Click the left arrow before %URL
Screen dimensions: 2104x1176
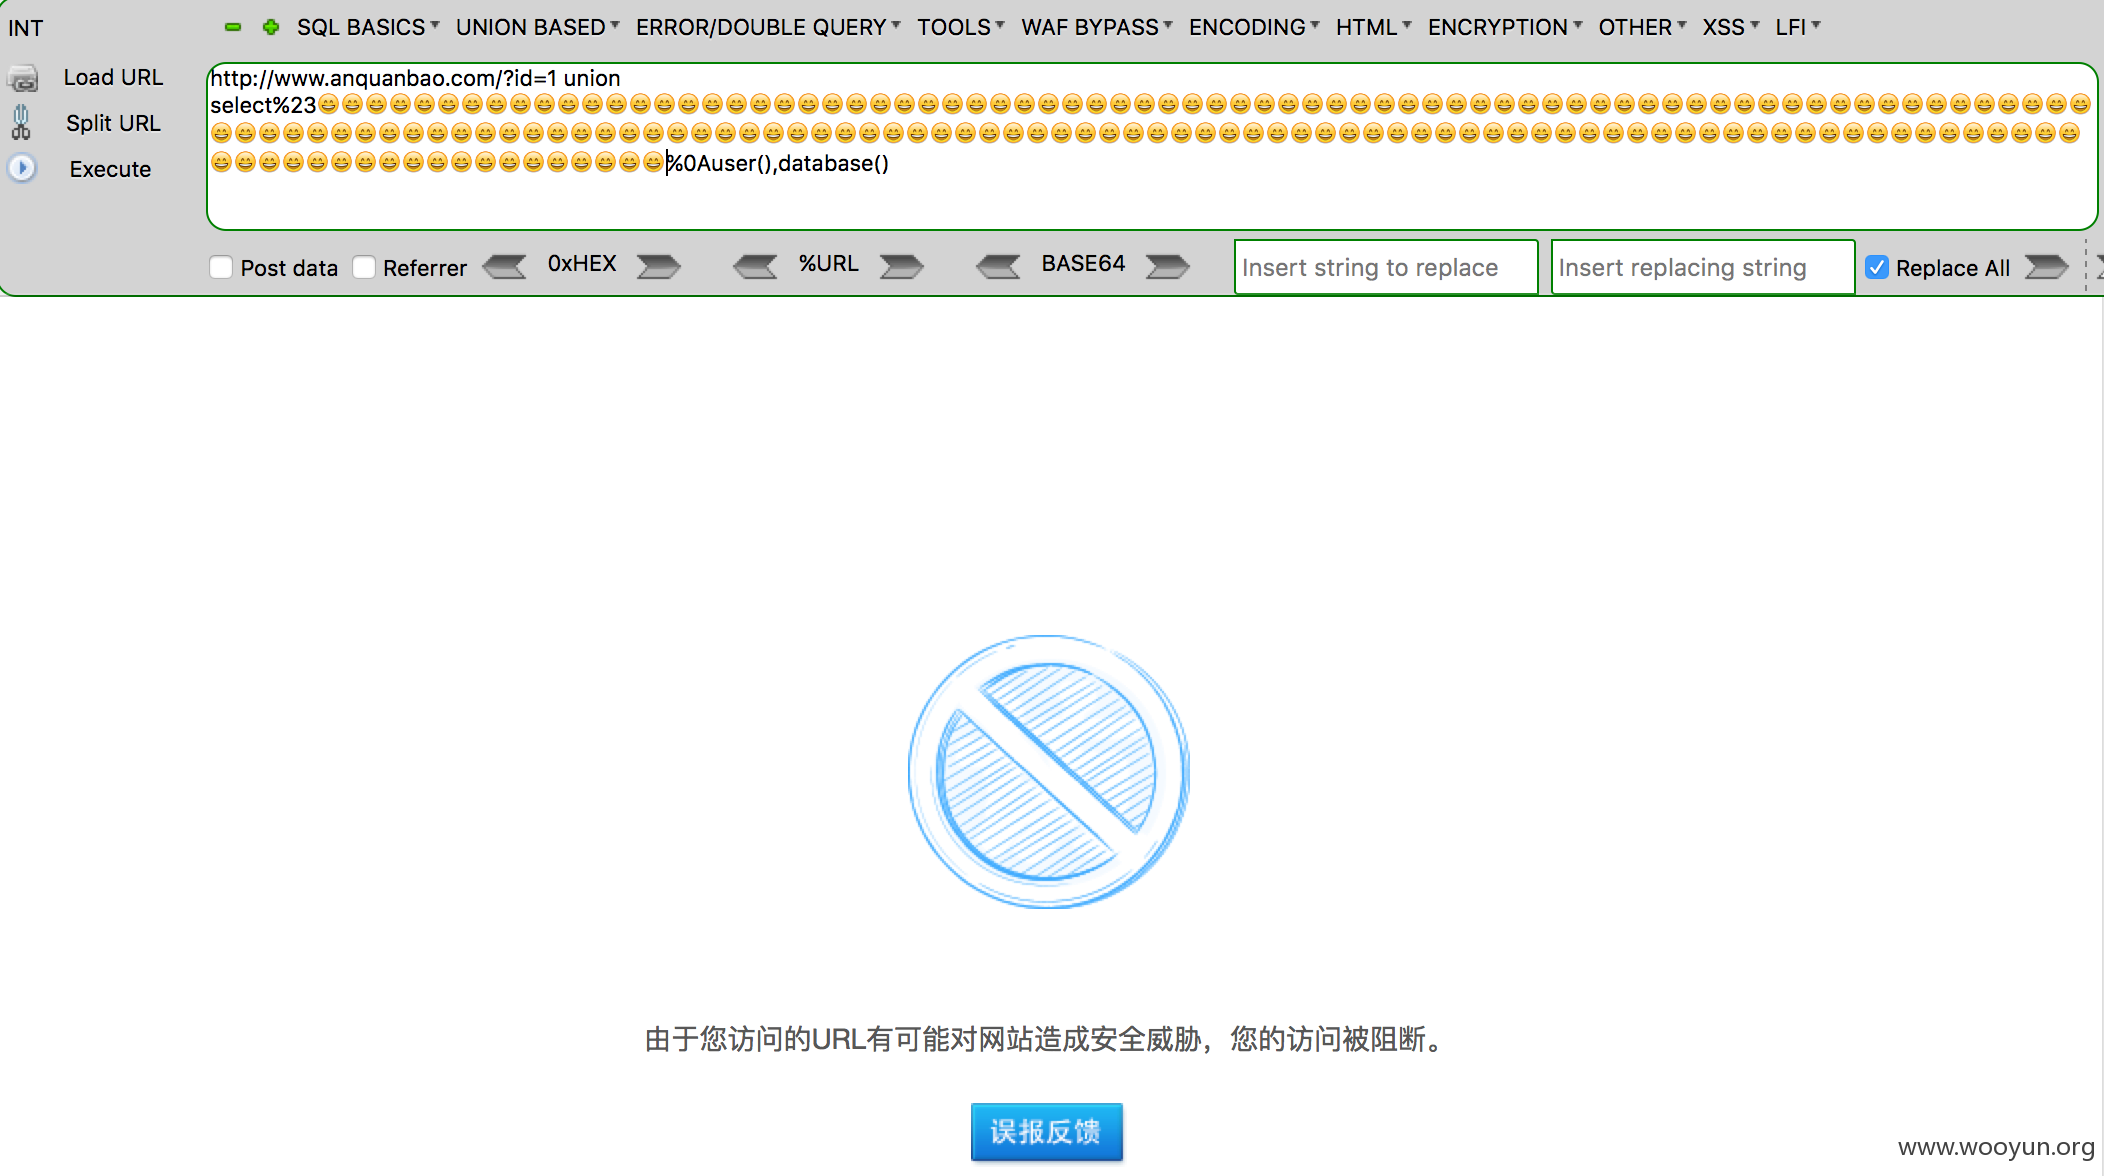(755, 266)
